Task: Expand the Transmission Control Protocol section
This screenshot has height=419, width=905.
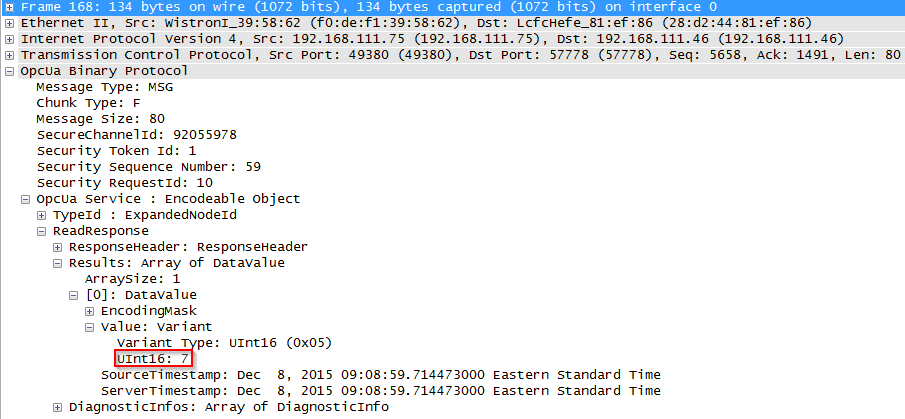Action: 9,55
